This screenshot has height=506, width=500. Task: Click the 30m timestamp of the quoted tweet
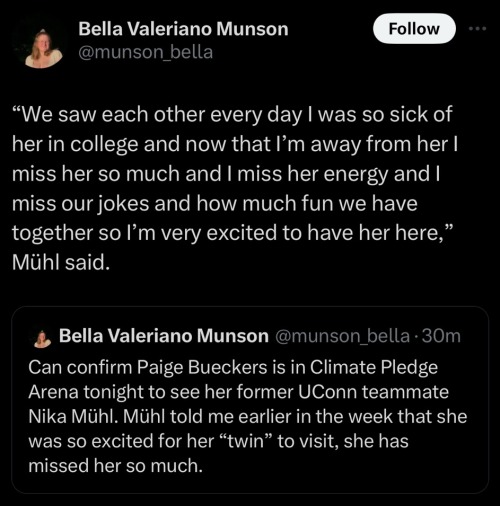tap(441, 336)
